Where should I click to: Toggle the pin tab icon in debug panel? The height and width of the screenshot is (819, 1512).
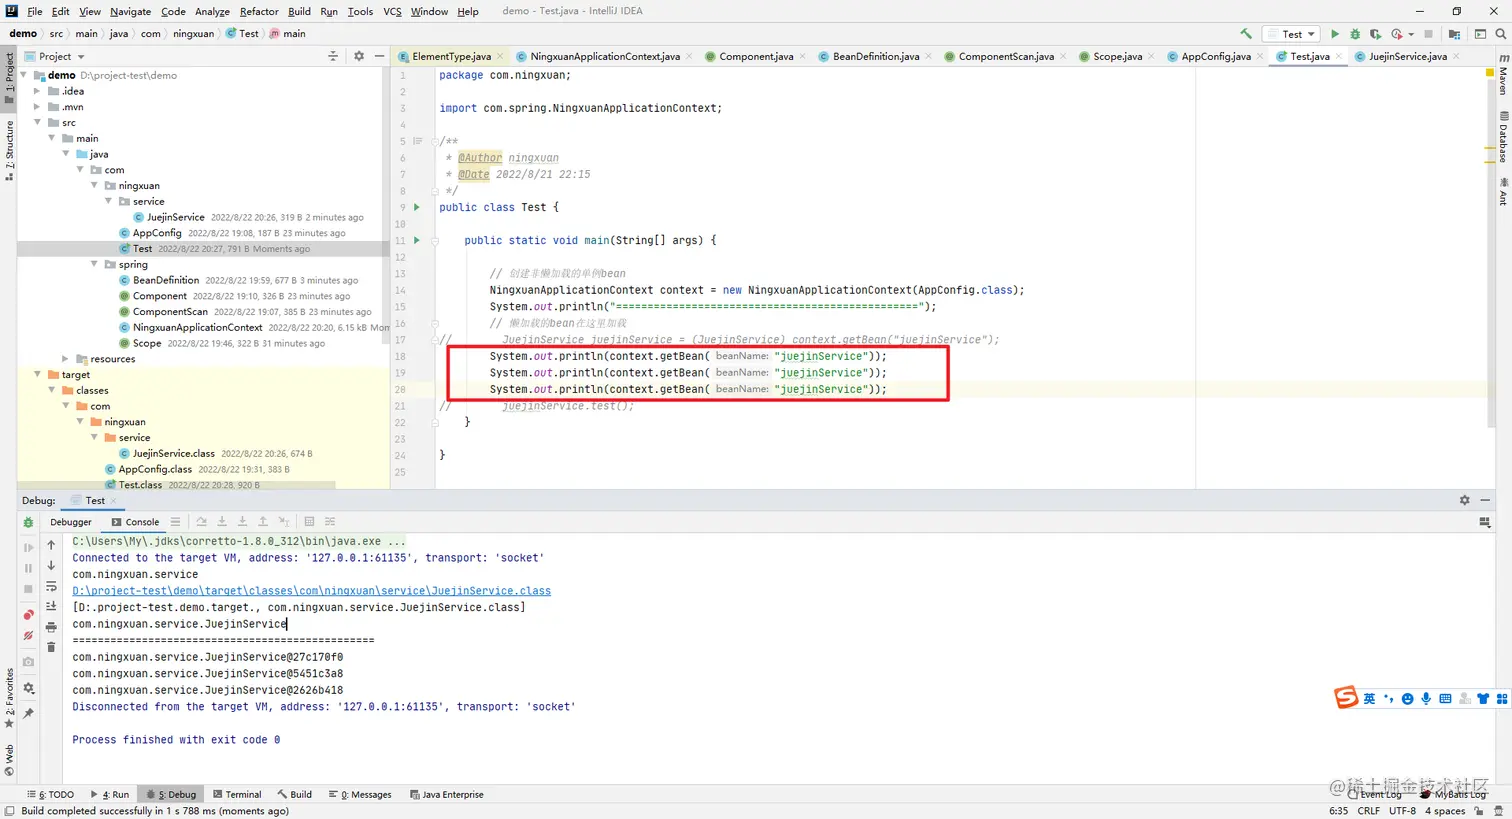[28, 713]
